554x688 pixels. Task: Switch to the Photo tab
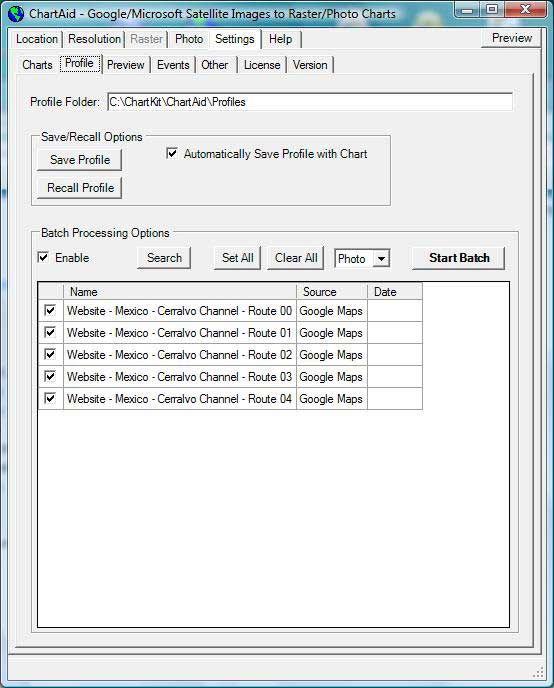189,39
